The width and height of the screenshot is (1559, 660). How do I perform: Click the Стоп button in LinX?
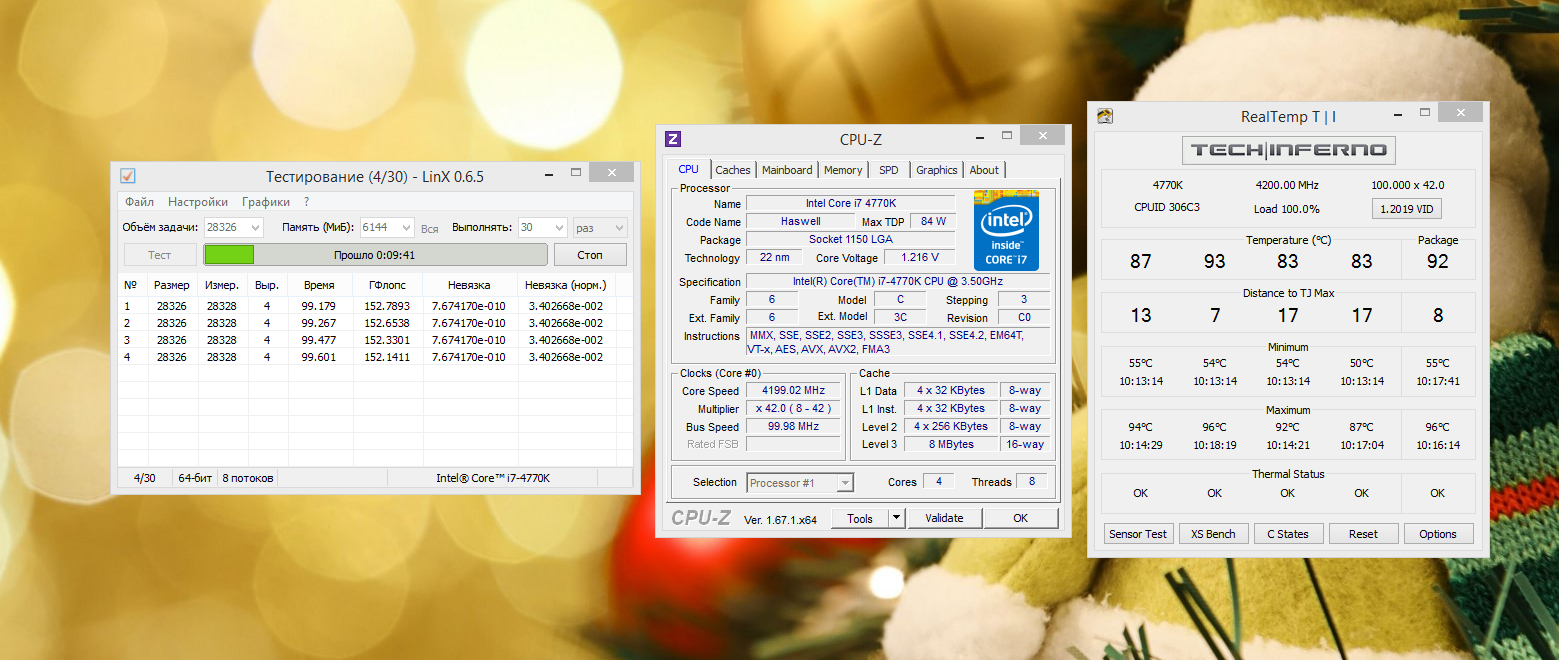pyautogui.click(x=590, y=255)
